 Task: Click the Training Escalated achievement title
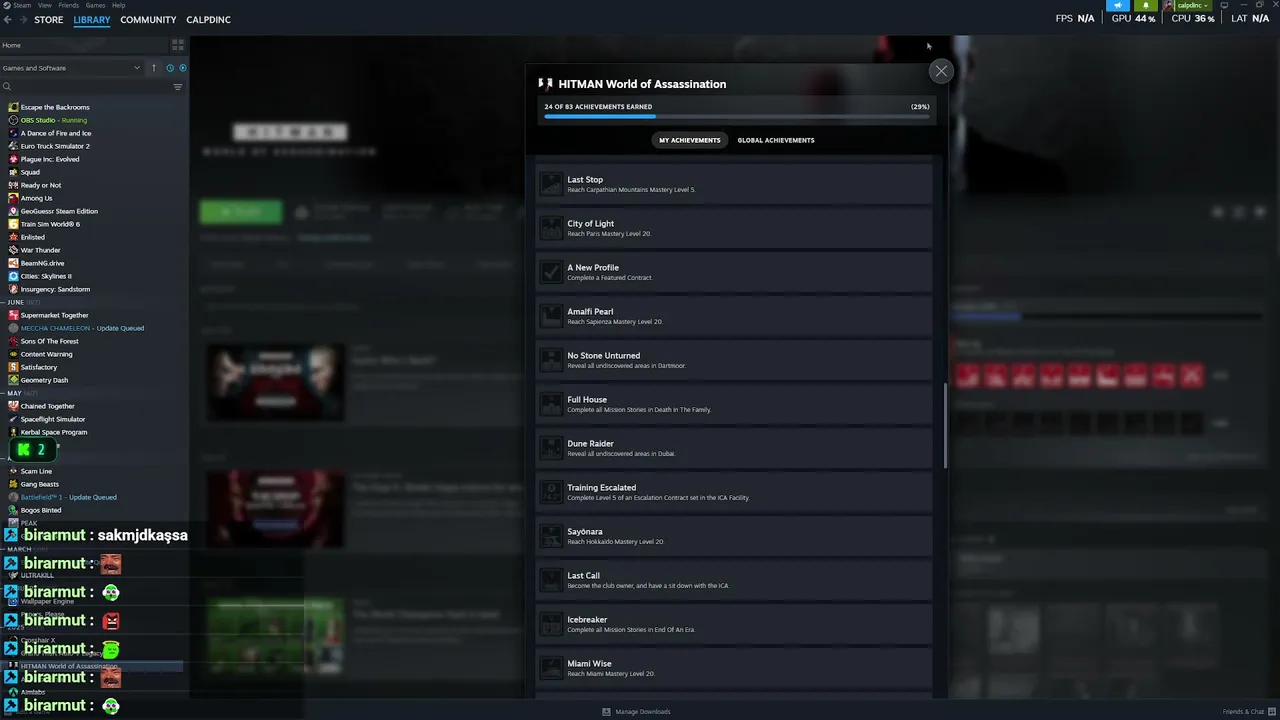[601, 488]
